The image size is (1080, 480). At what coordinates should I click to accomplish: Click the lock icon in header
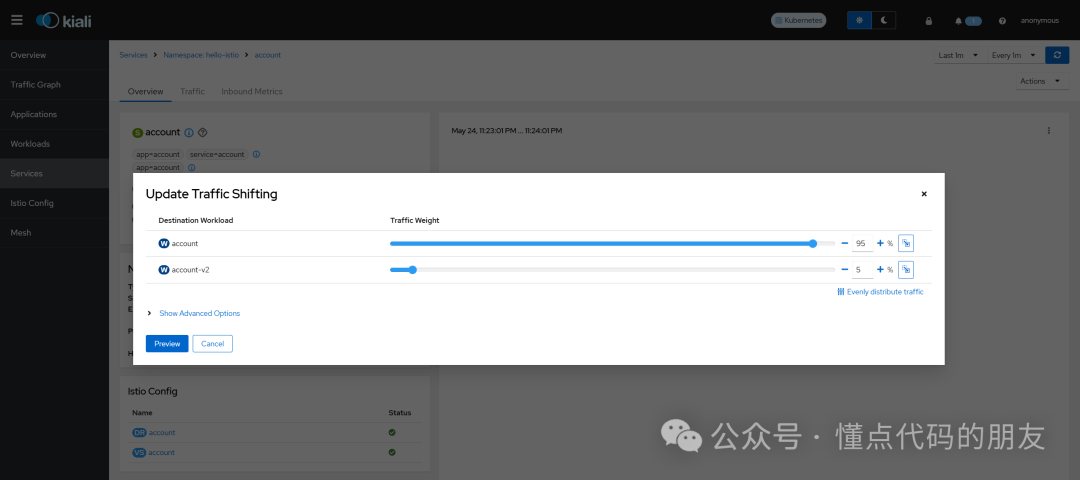coord(928,21)
